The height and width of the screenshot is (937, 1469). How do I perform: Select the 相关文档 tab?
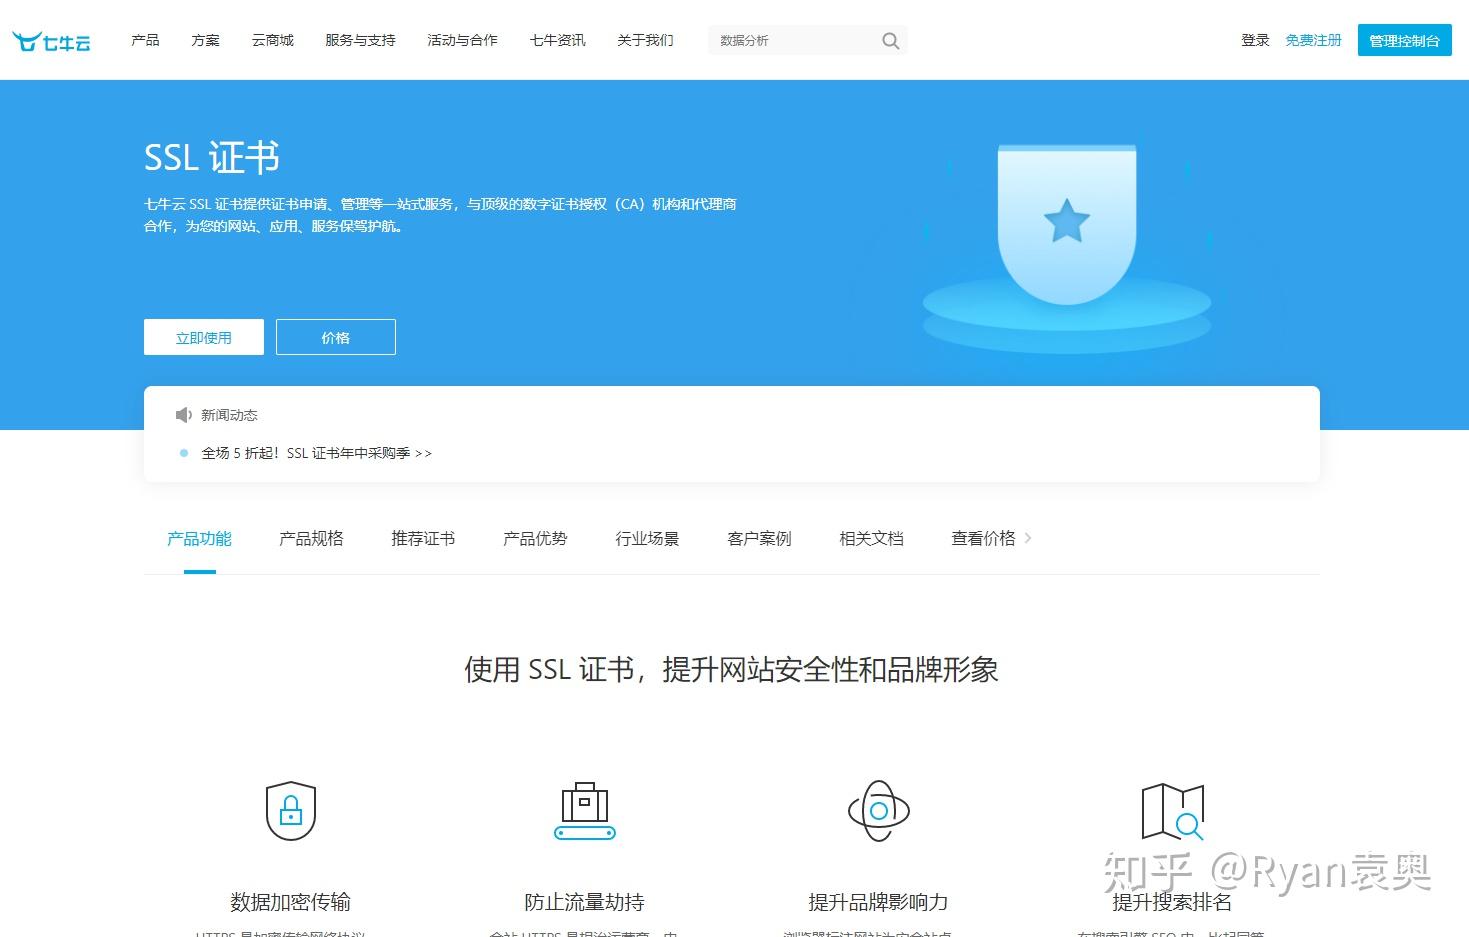click(x=871, y=539)
